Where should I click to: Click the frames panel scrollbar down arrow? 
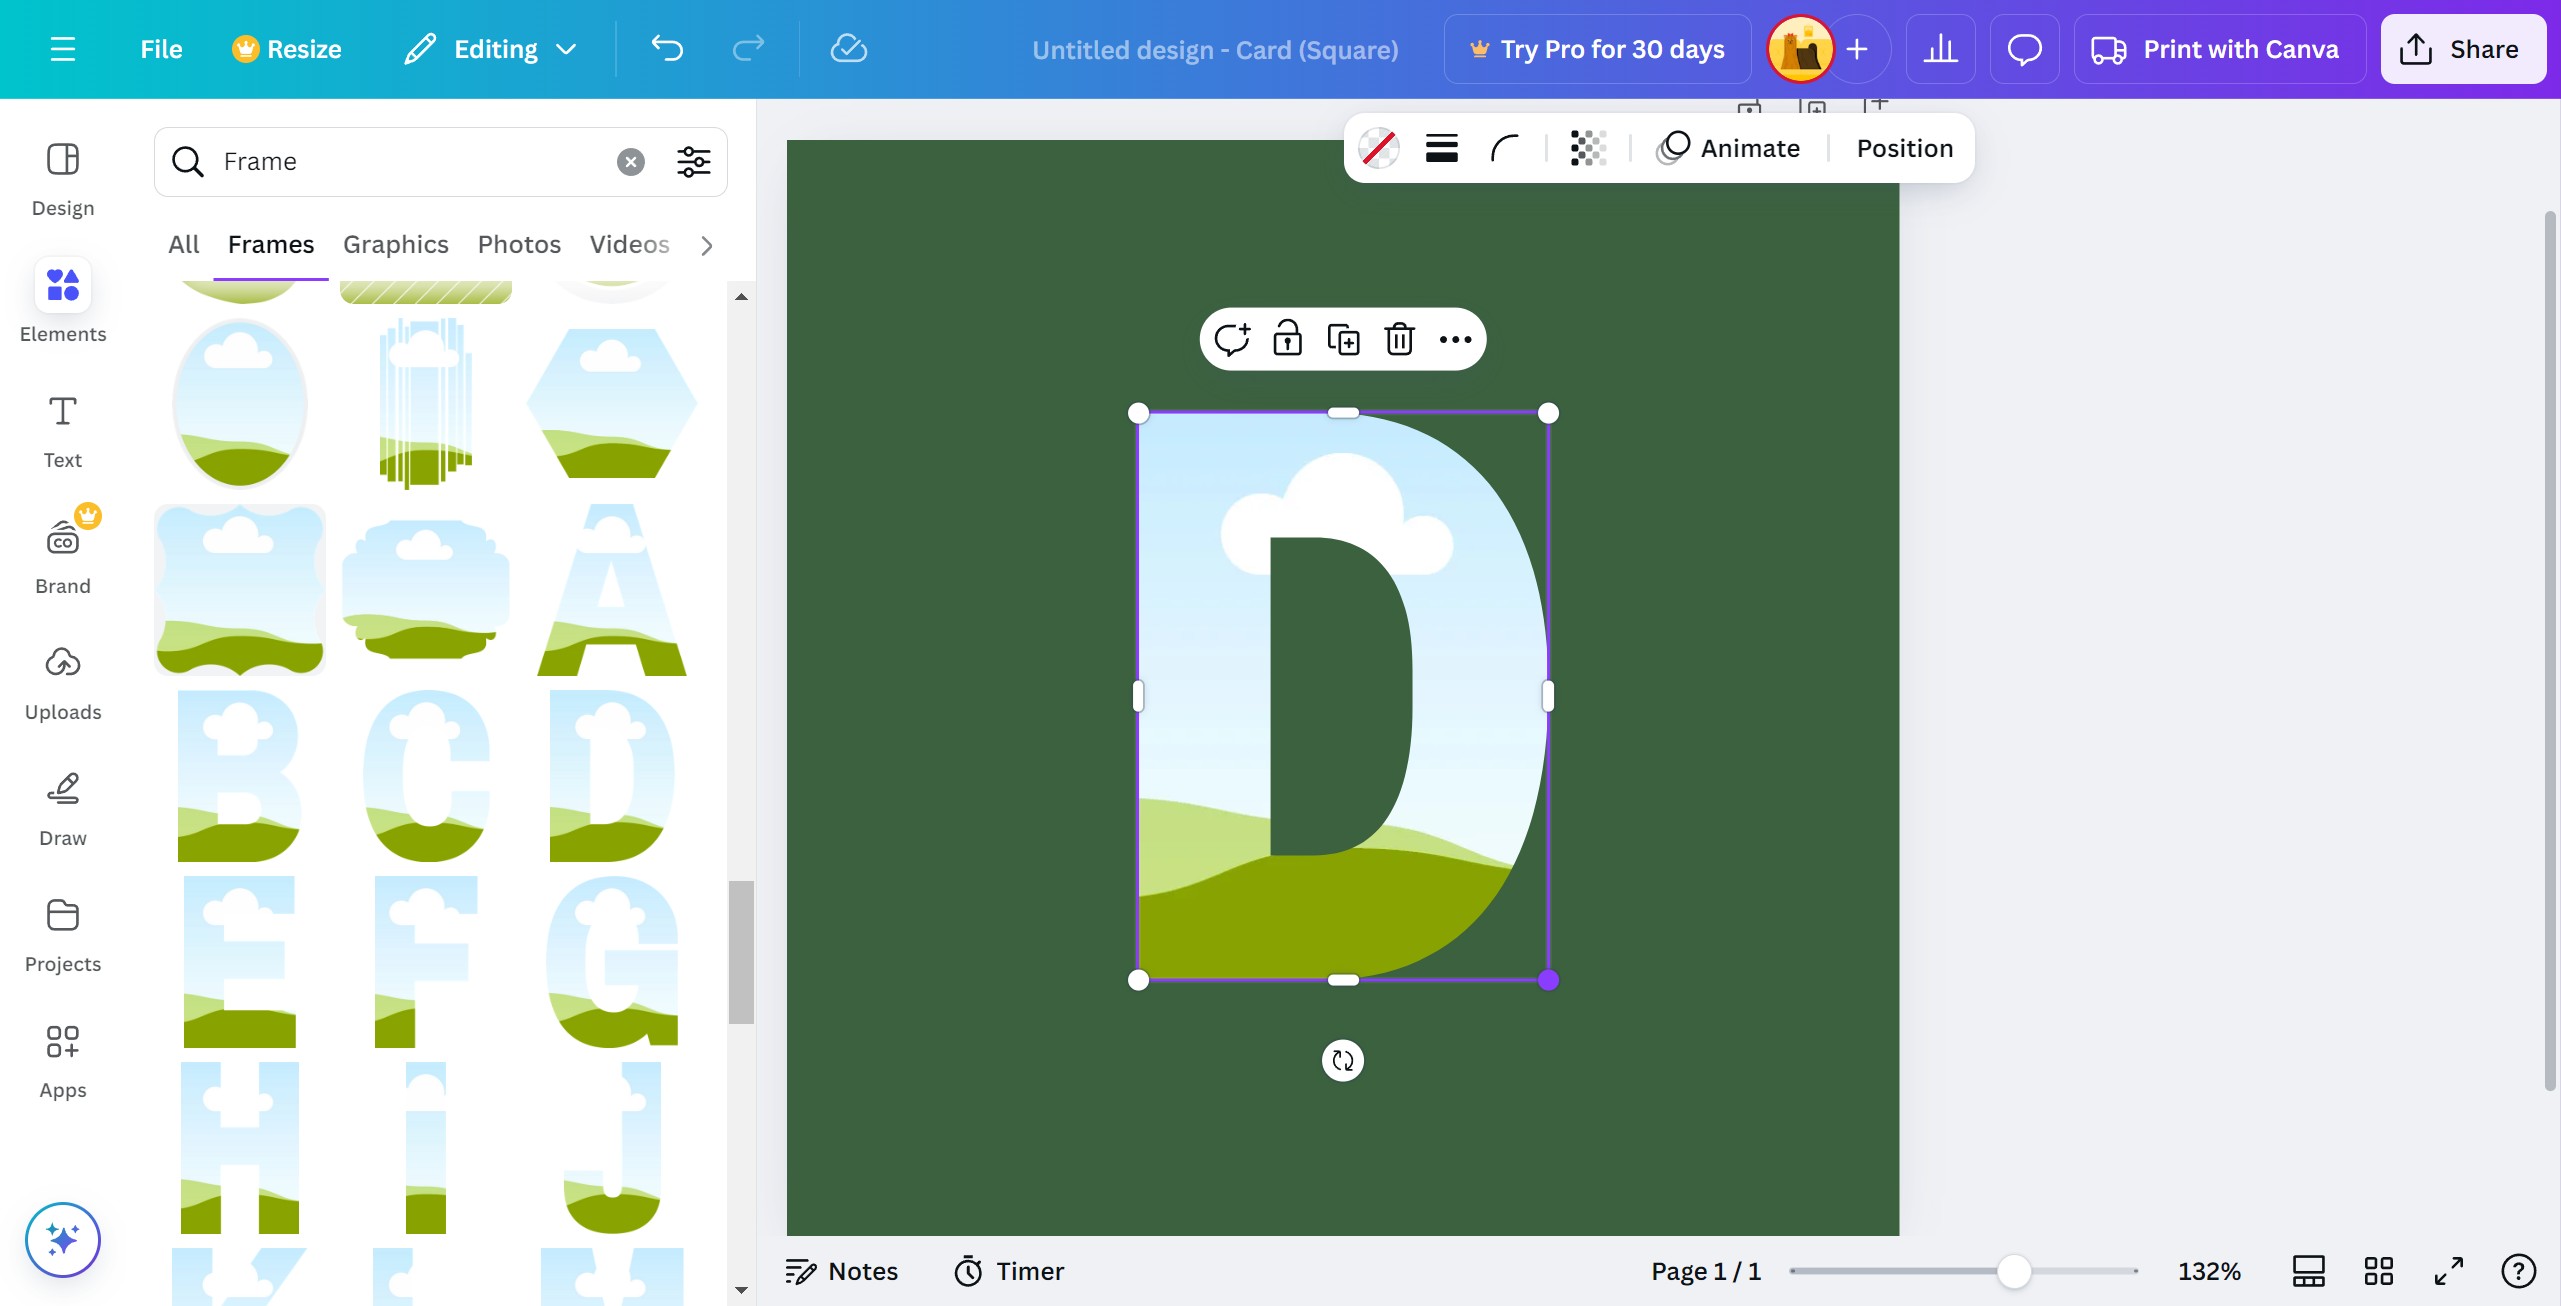(x=741, y=1290)
